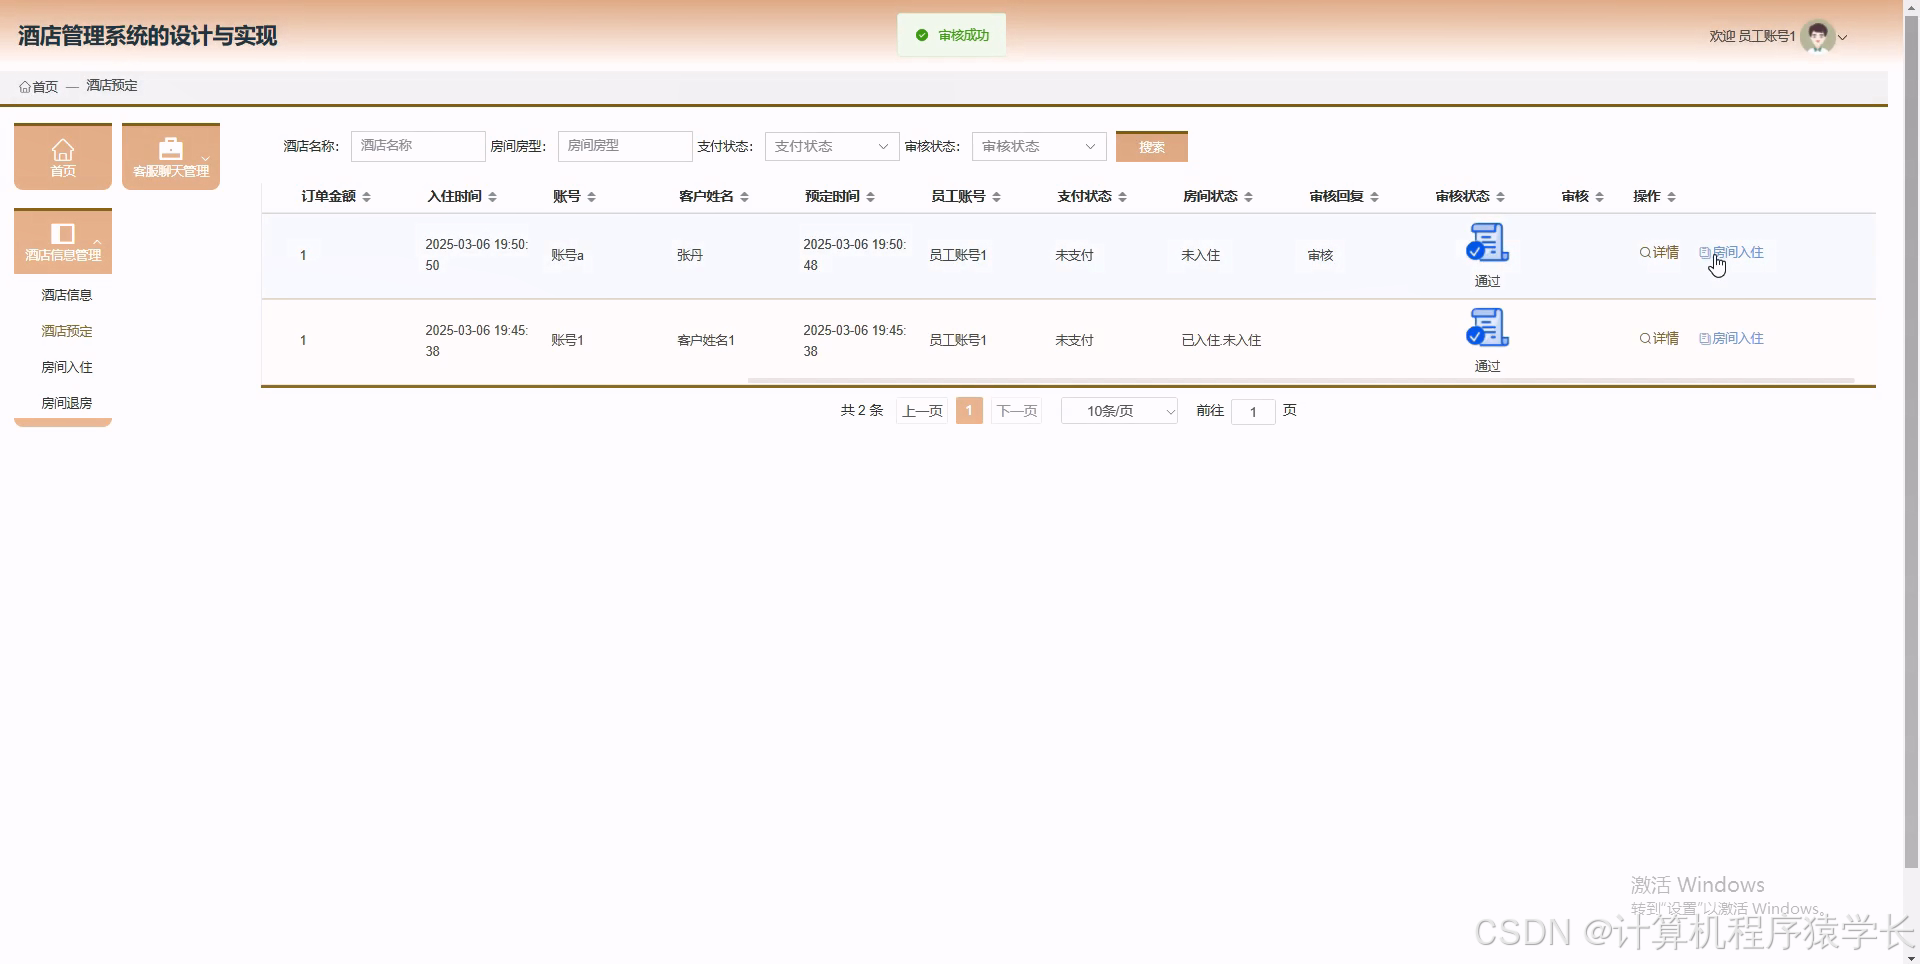Viewport: 1920px width, 964px height.
Task: Toggle sorting on the 订单金额 column
Action: pos(368,196)
